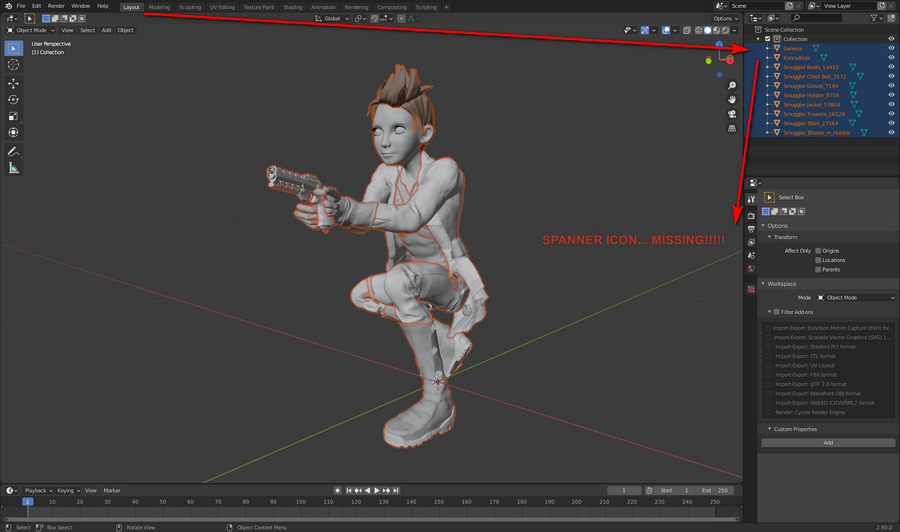The width and height of the screenshot is (900, 532).
Task: Switch to the Sculpting workspace tab
Action: coord(190,7)
